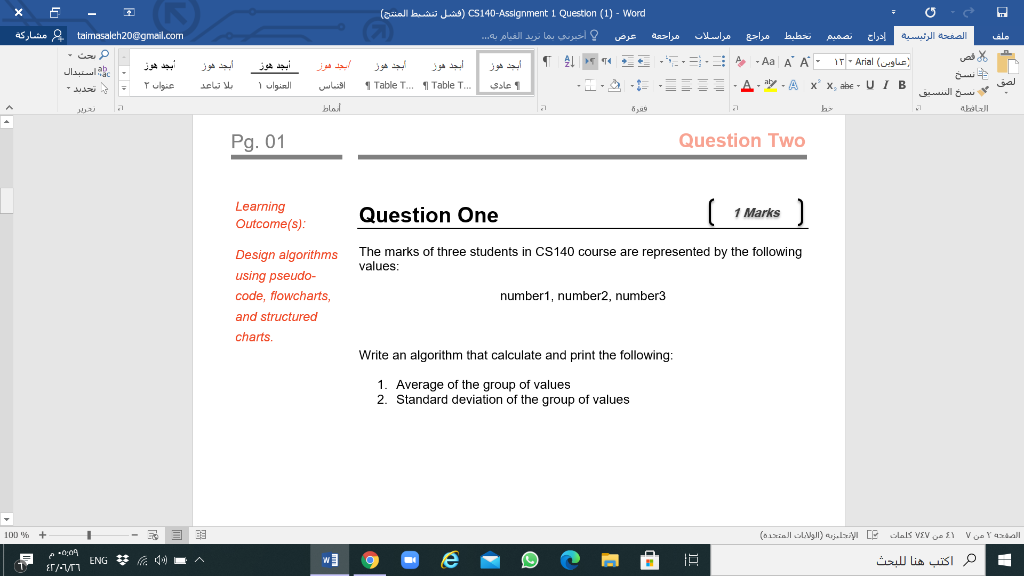This screenshot has width=1024, height=576.
Task: Toggle italic (I) formatting
Action: point(885,85)
